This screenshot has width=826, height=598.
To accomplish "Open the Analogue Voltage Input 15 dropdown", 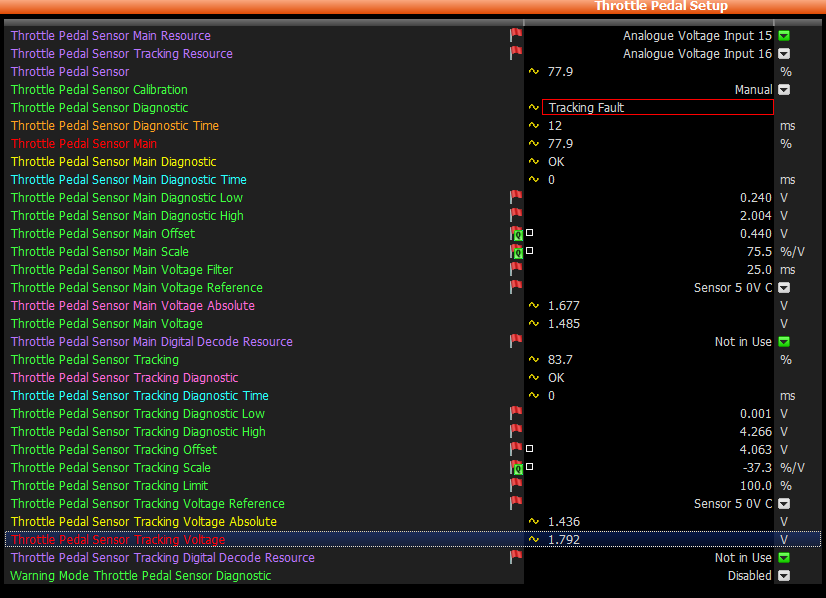I will click(x=785, y=36).
